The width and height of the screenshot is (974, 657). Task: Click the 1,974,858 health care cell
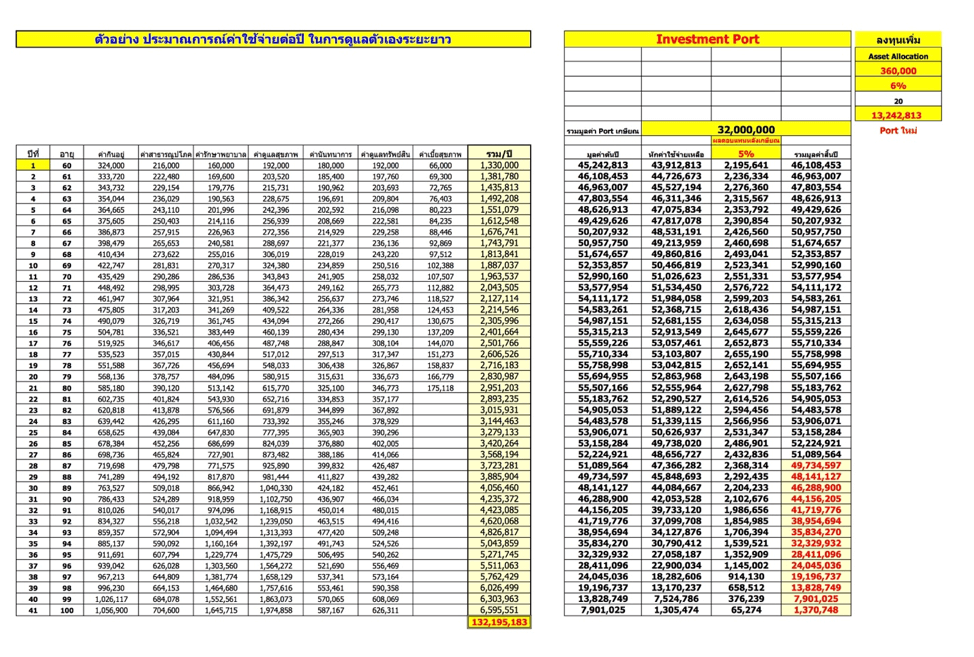[x=275, y=610]
